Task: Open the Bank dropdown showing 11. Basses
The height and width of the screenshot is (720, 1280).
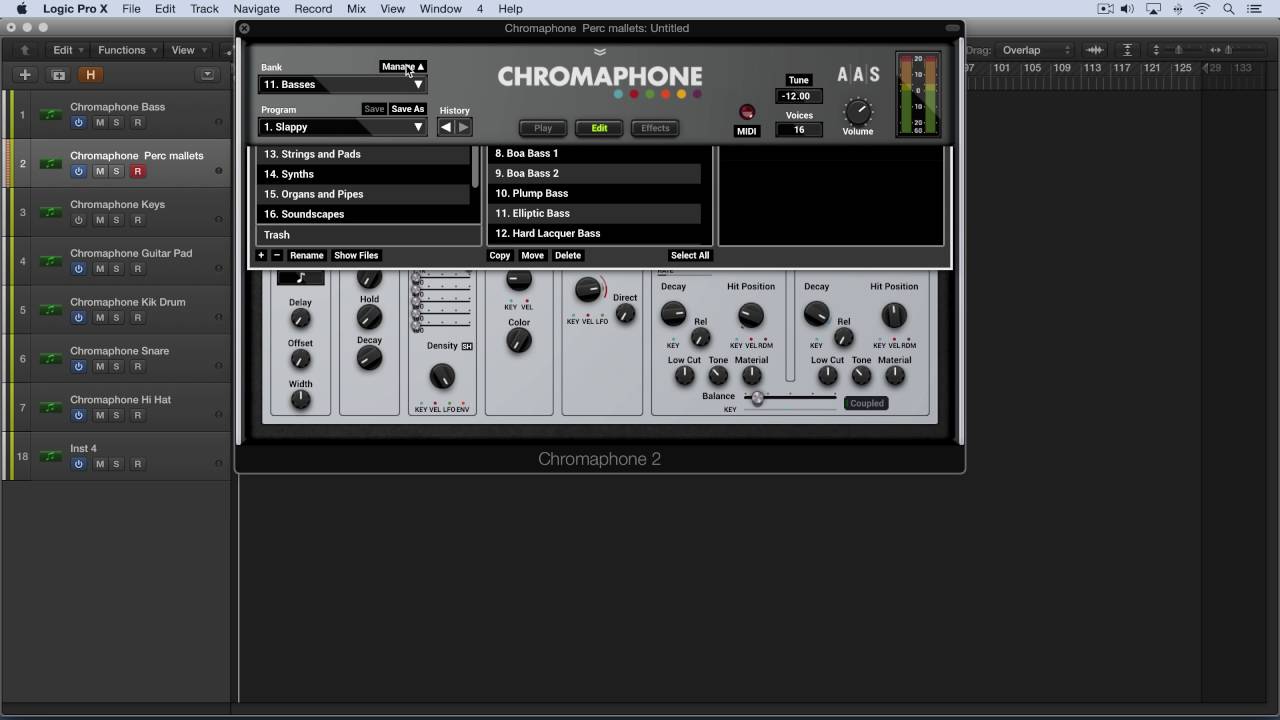Action: (343, 85)
